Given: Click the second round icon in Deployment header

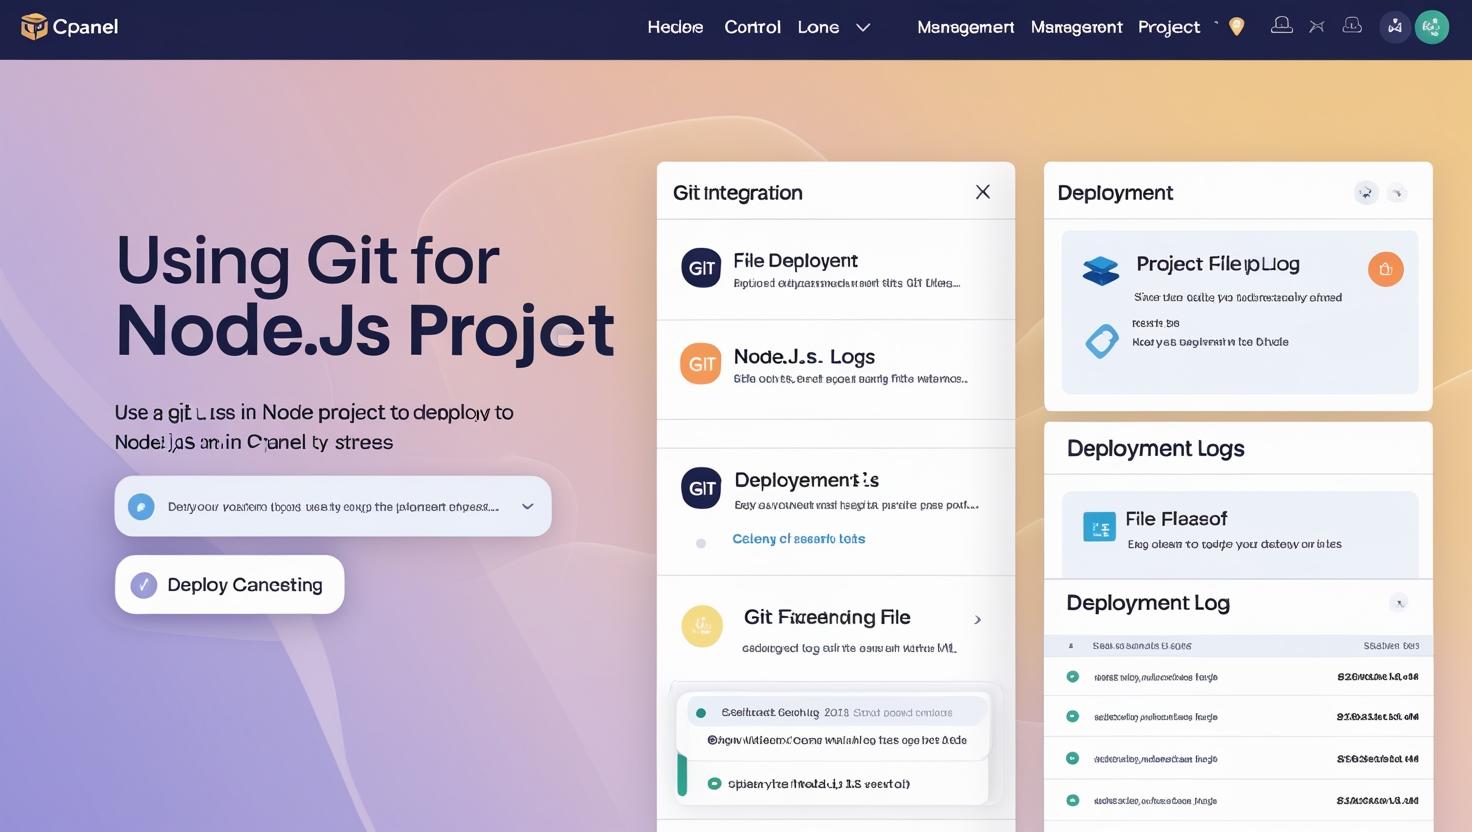Looking at the screenshot, I should click(1398, 193).
